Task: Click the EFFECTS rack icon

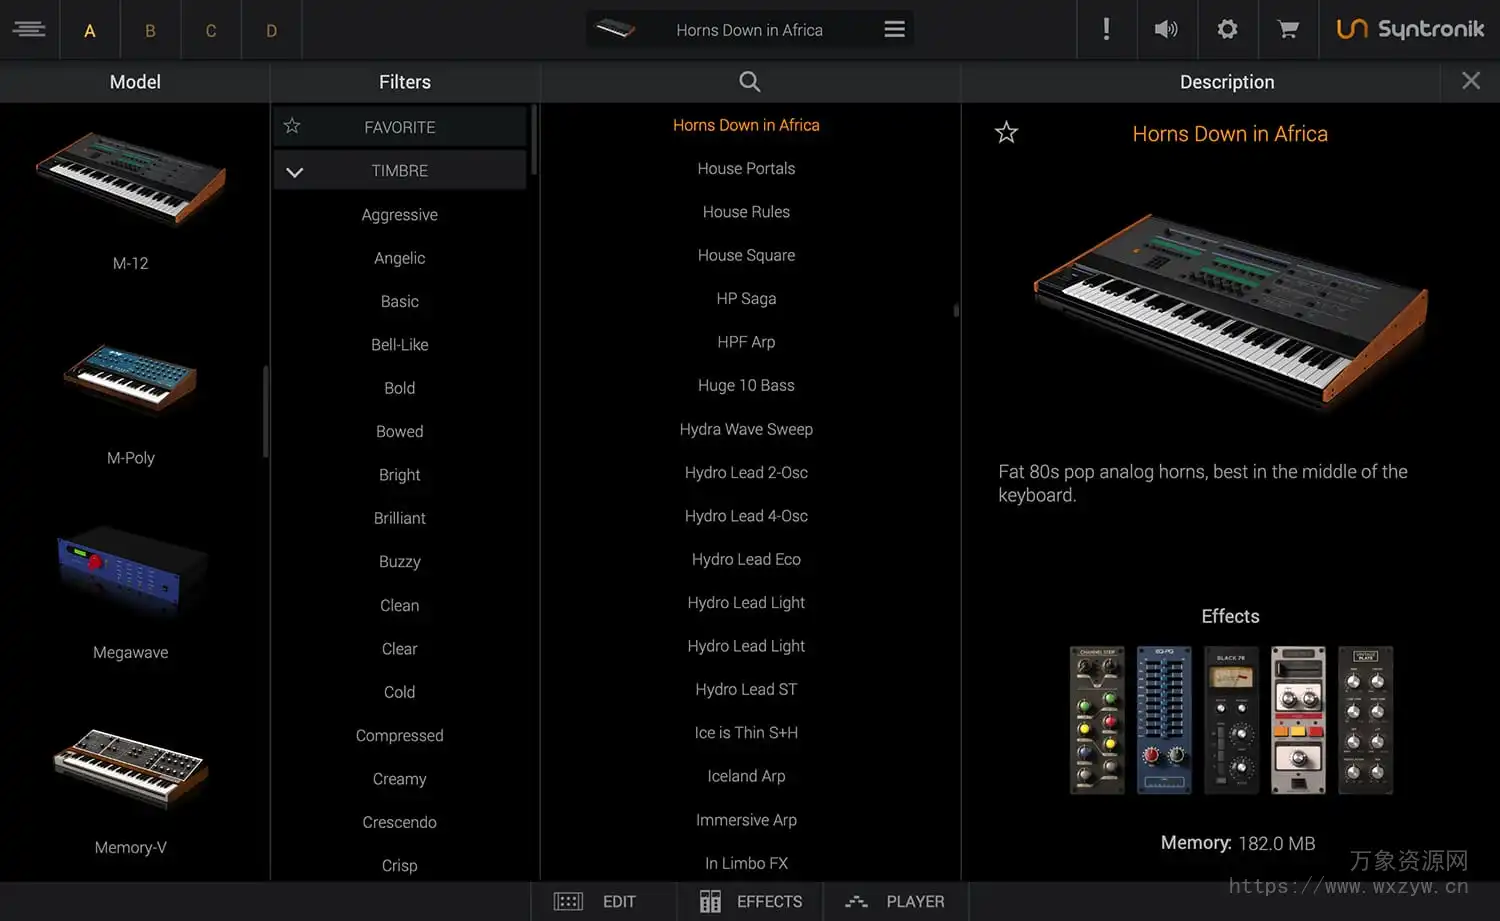Action: point(710,901)
